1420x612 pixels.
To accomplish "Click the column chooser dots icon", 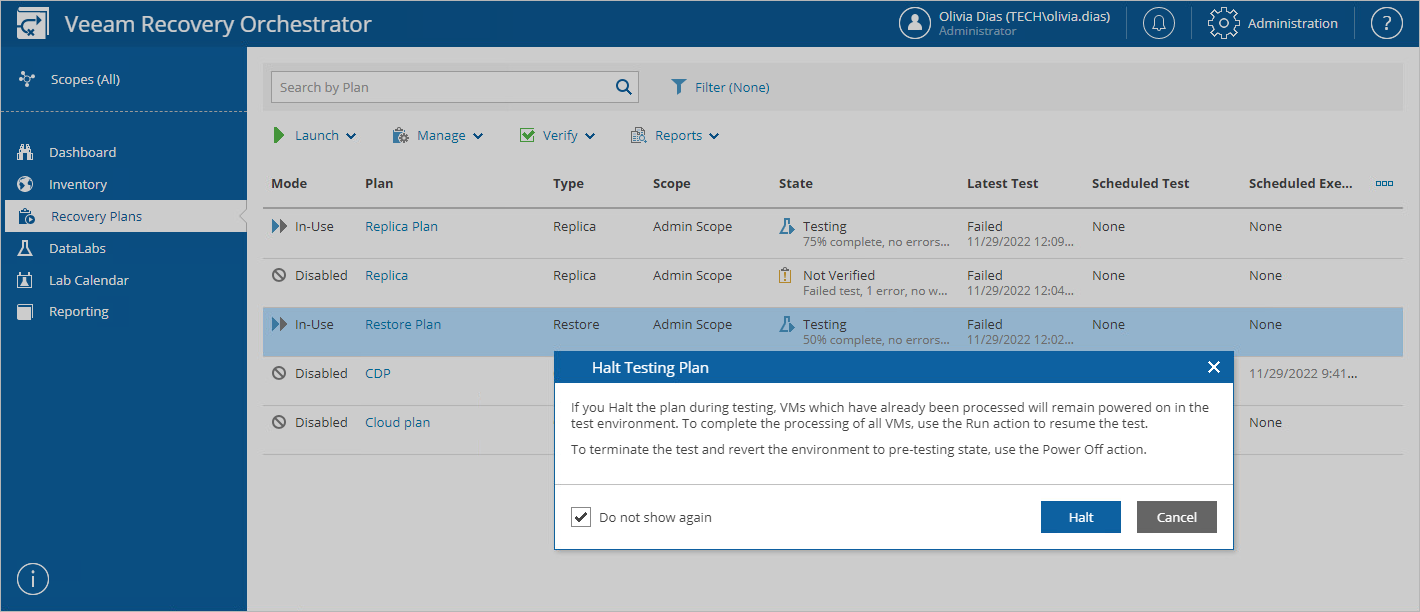I will (x=1384, y=184).
